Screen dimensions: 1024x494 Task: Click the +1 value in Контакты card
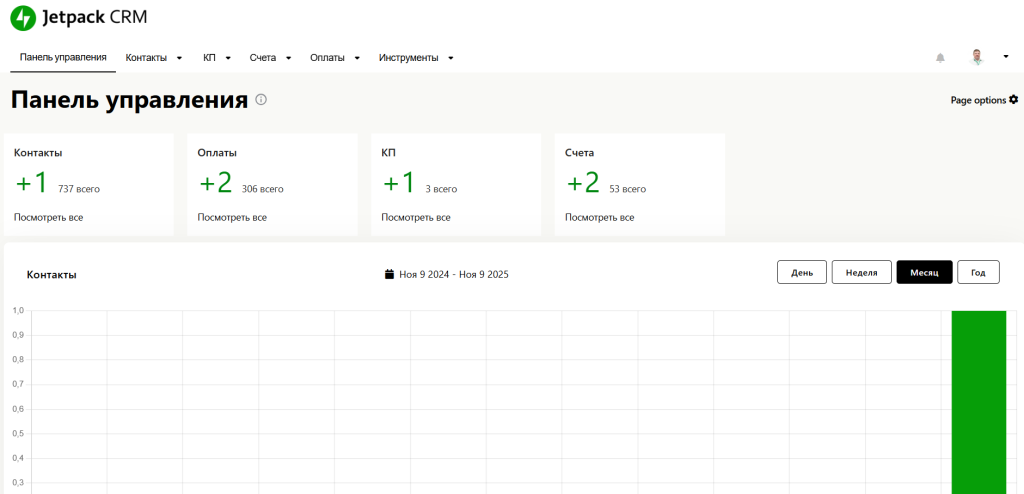click(32, 184)
